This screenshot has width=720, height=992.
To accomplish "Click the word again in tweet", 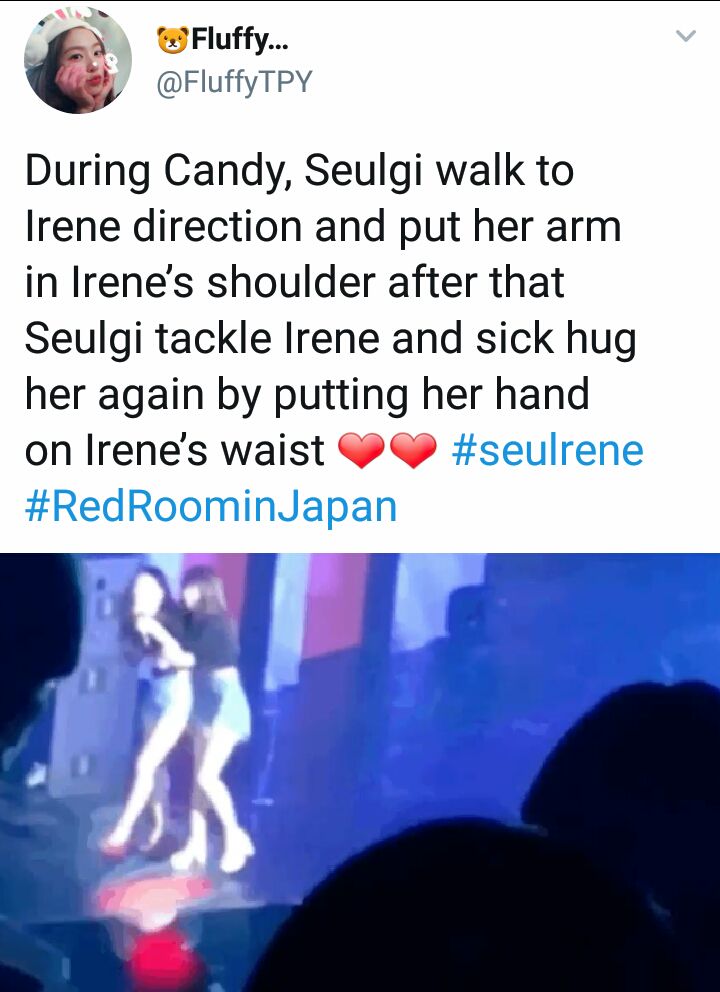I will pos(151,395).
